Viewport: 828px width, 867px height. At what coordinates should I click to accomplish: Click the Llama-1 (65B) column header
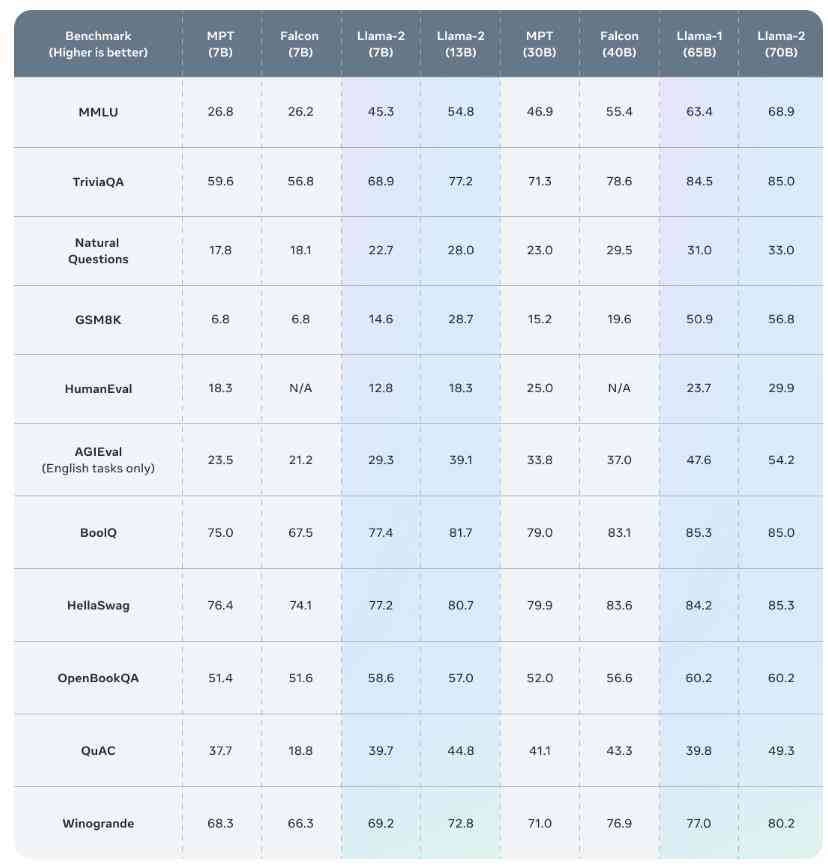coord(699,44)
